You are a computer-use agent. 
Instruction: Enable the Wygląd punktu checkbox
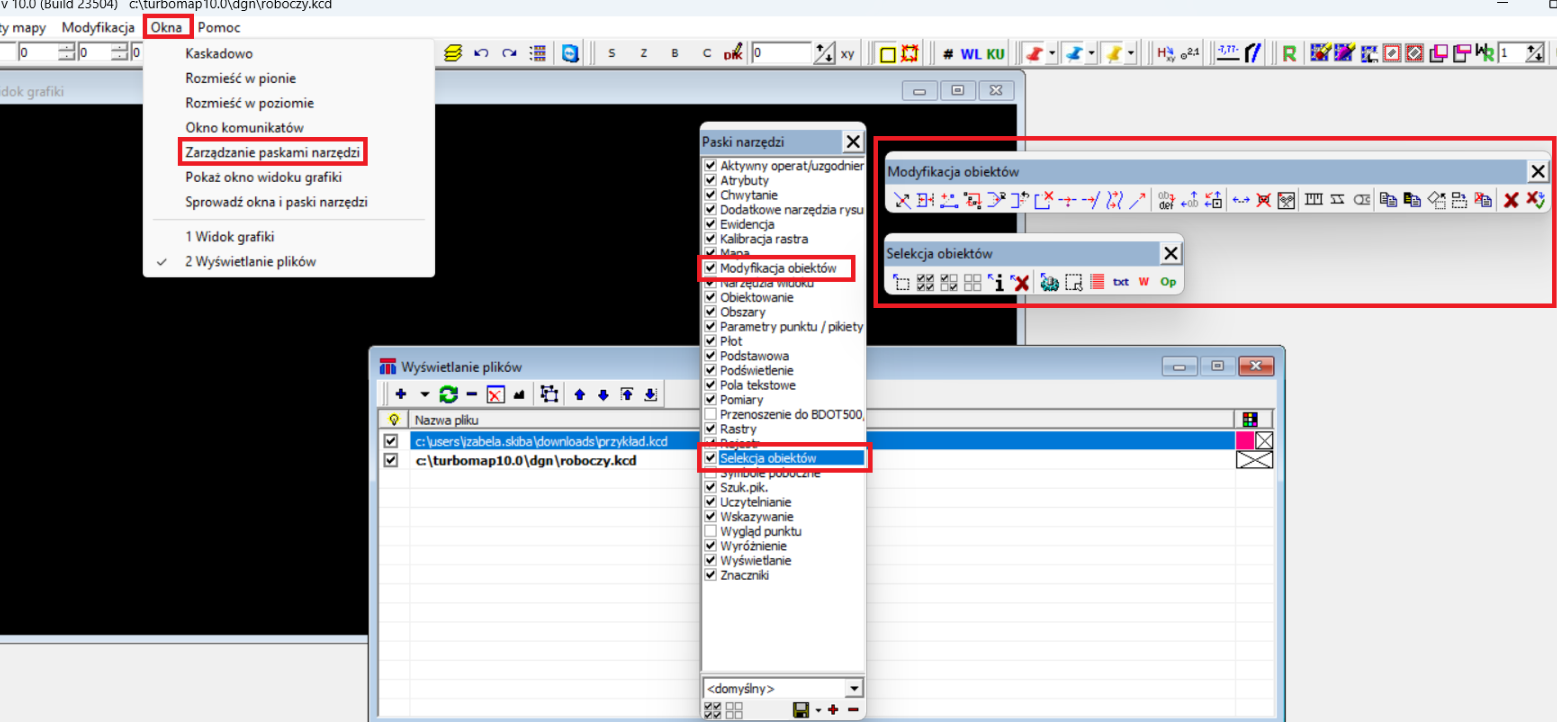click(x=710, y=532)
